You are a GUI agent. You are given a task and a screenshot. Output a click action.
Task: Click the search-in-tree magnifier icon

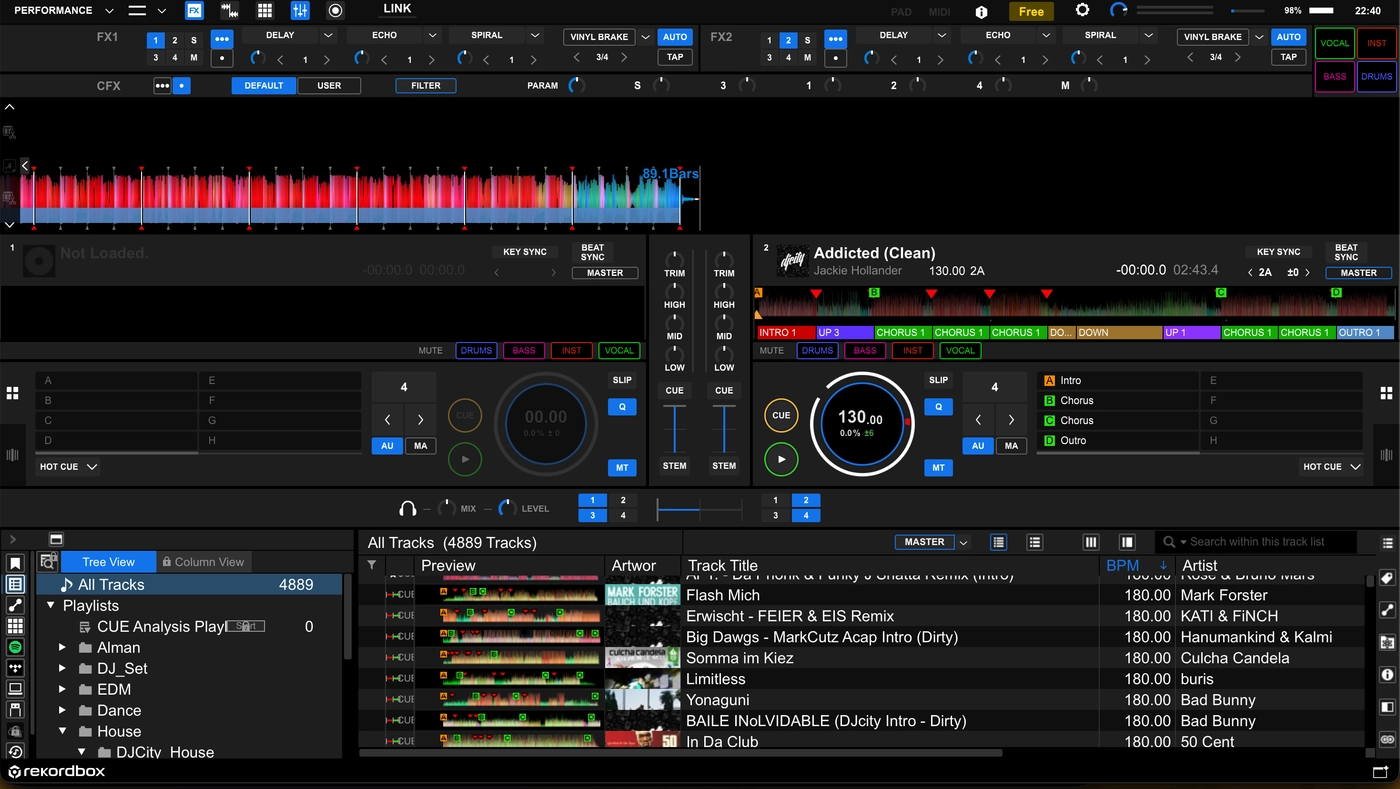coord(48,562)
